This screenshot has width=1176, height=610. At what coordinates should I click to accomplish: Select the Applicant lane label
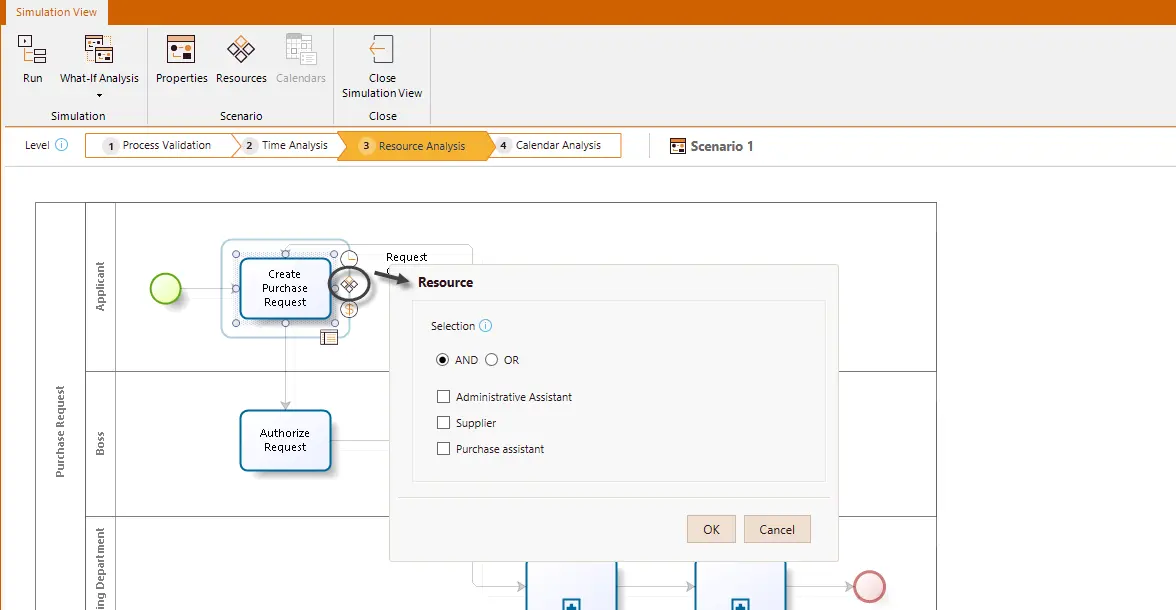[x=100, y=287]
